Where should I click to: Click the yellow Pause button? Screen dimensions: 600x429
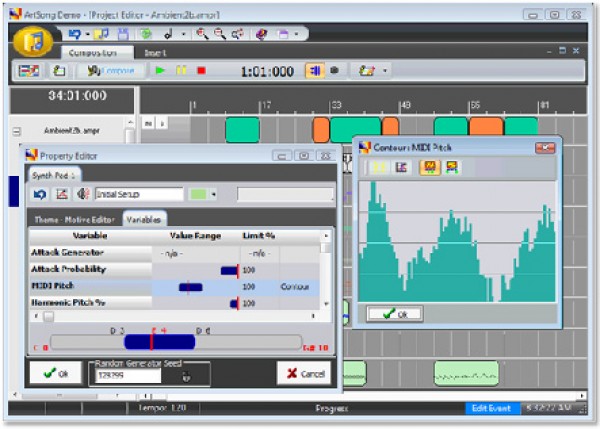click(181, 71)
